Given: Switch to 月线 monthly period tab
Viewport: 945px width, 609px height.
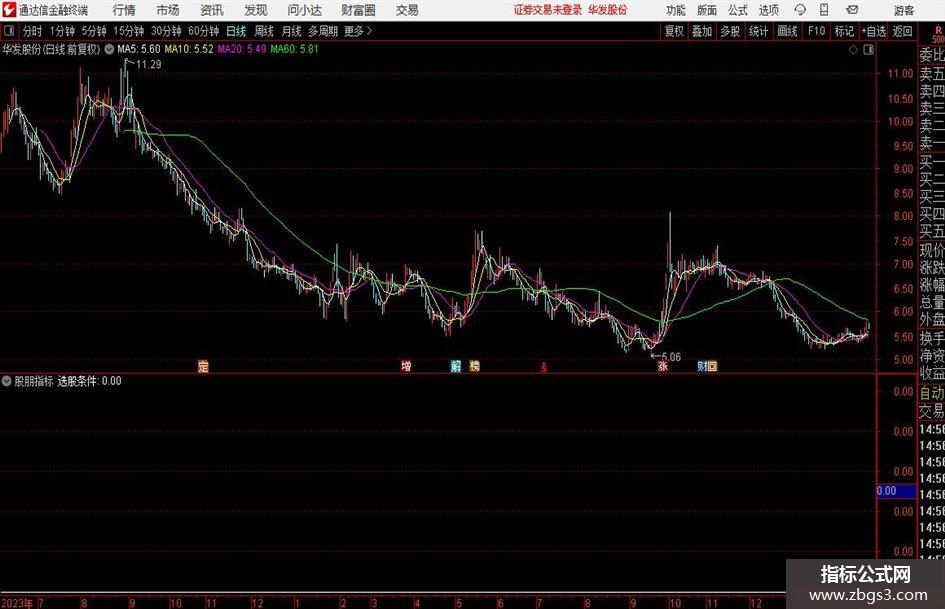Looking at the screenshot, I should [x=291, y=31].
